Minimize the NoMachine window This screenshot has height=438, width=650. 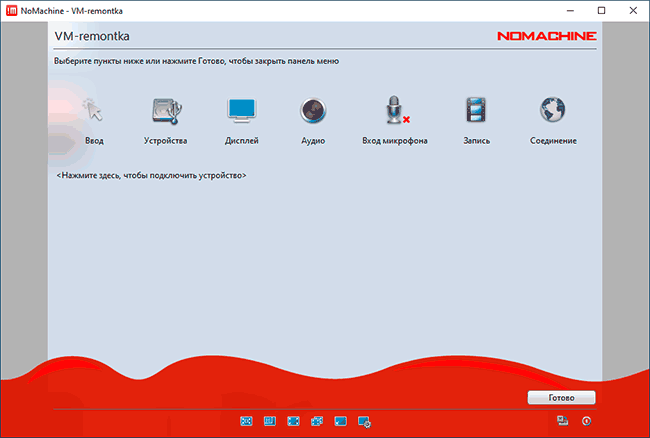tap(570, 11)
